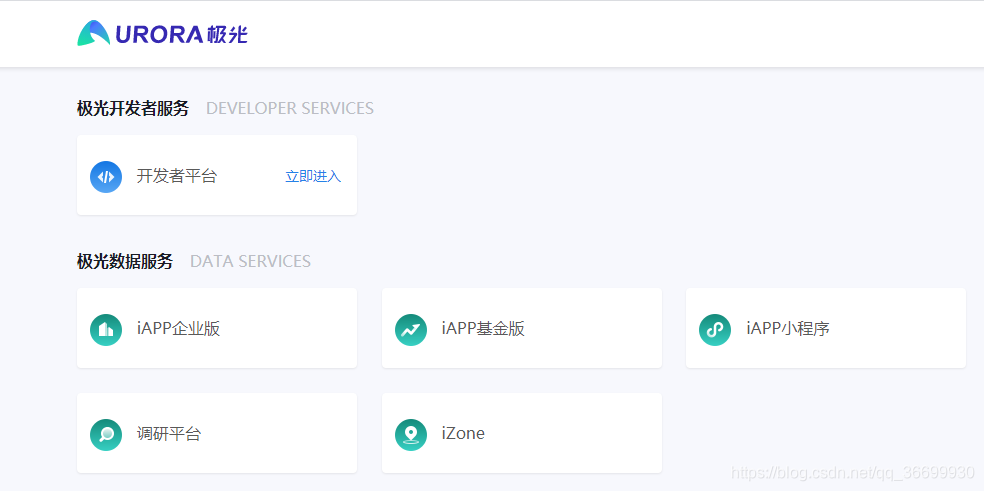Click the Aurora 极光 logo
This screenshot has width=984, height=491.
(163, 33)
